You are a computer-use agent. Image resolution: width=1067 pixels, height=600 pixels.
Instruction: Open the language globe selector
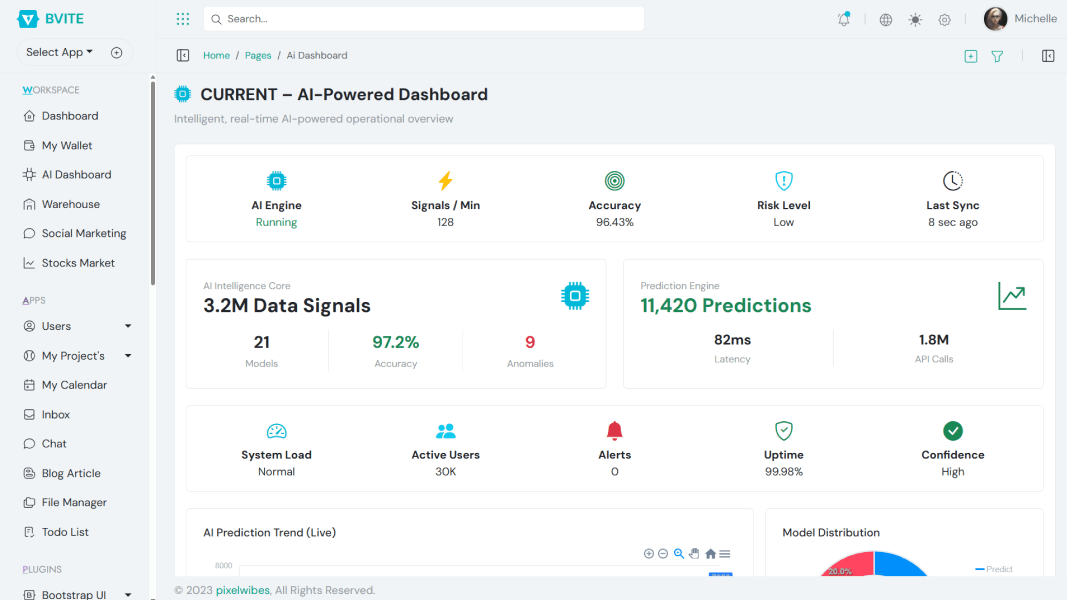[x=884, y=18]
